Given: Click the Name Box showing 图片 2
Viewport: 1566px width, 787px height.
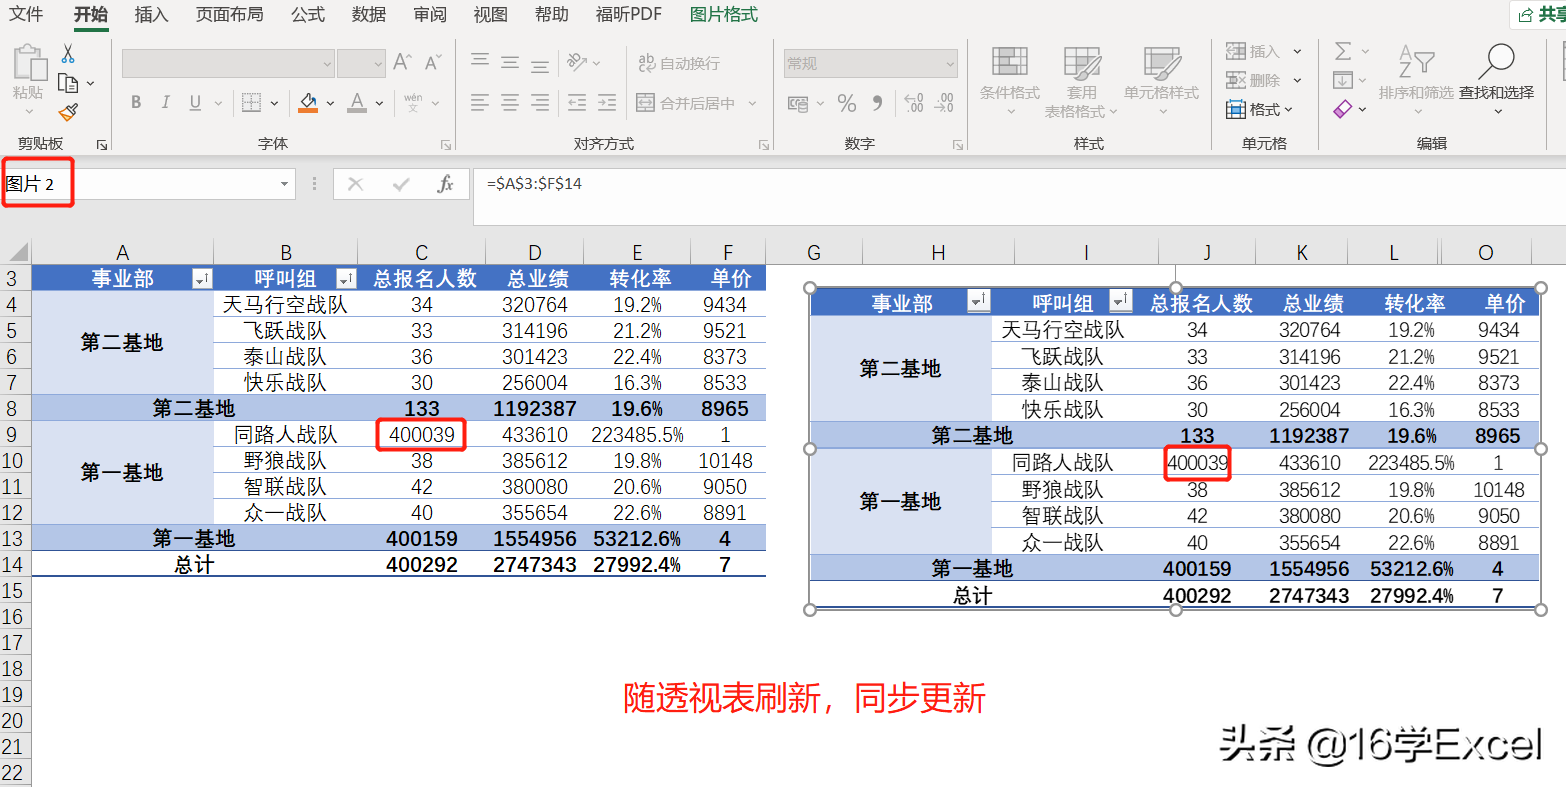Looking at the screenshot, I should coord(141,184).
